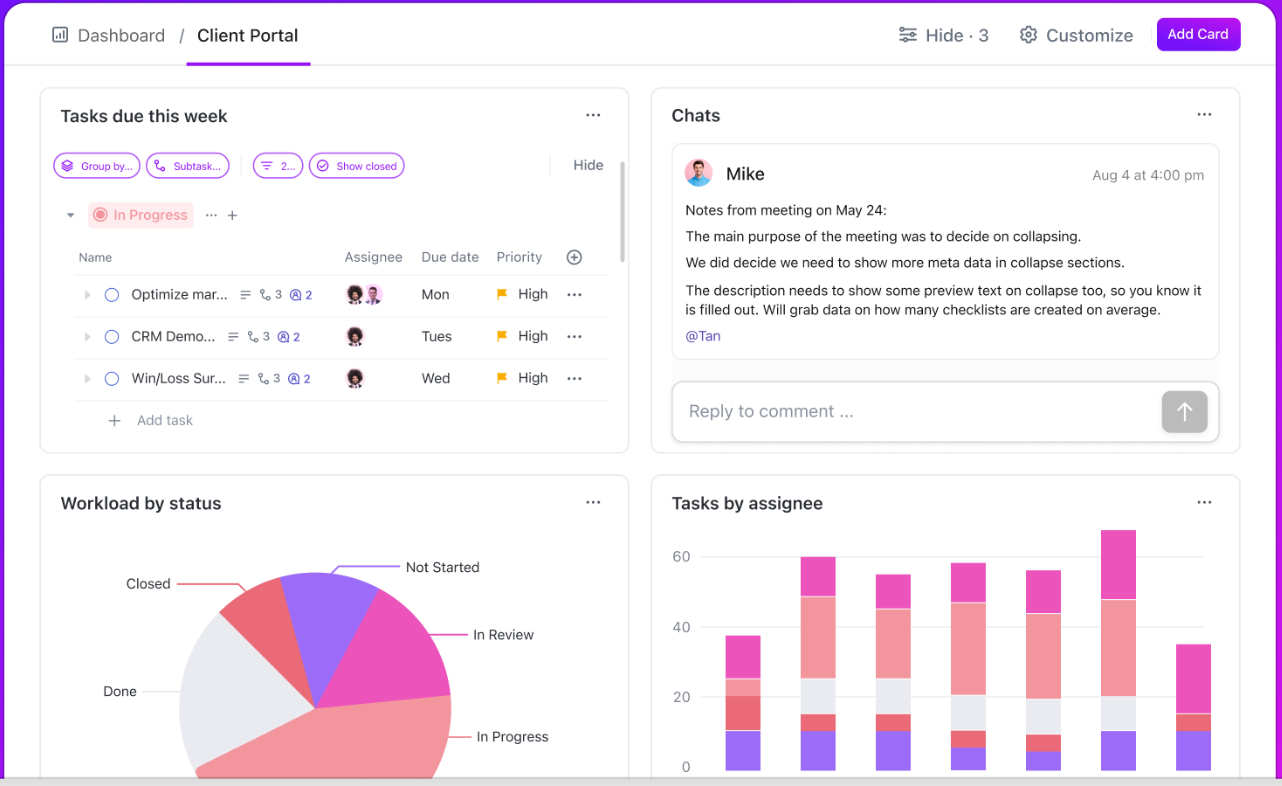
Task: Click the description icon on CRM Demo...
Action: pyautogui.click(x=233, y=337)
